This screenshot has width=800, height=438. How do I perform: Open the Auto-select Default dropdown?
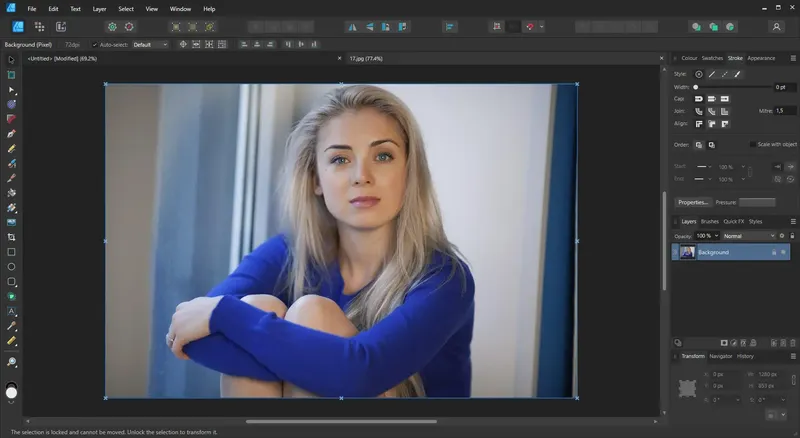point(150,44)
